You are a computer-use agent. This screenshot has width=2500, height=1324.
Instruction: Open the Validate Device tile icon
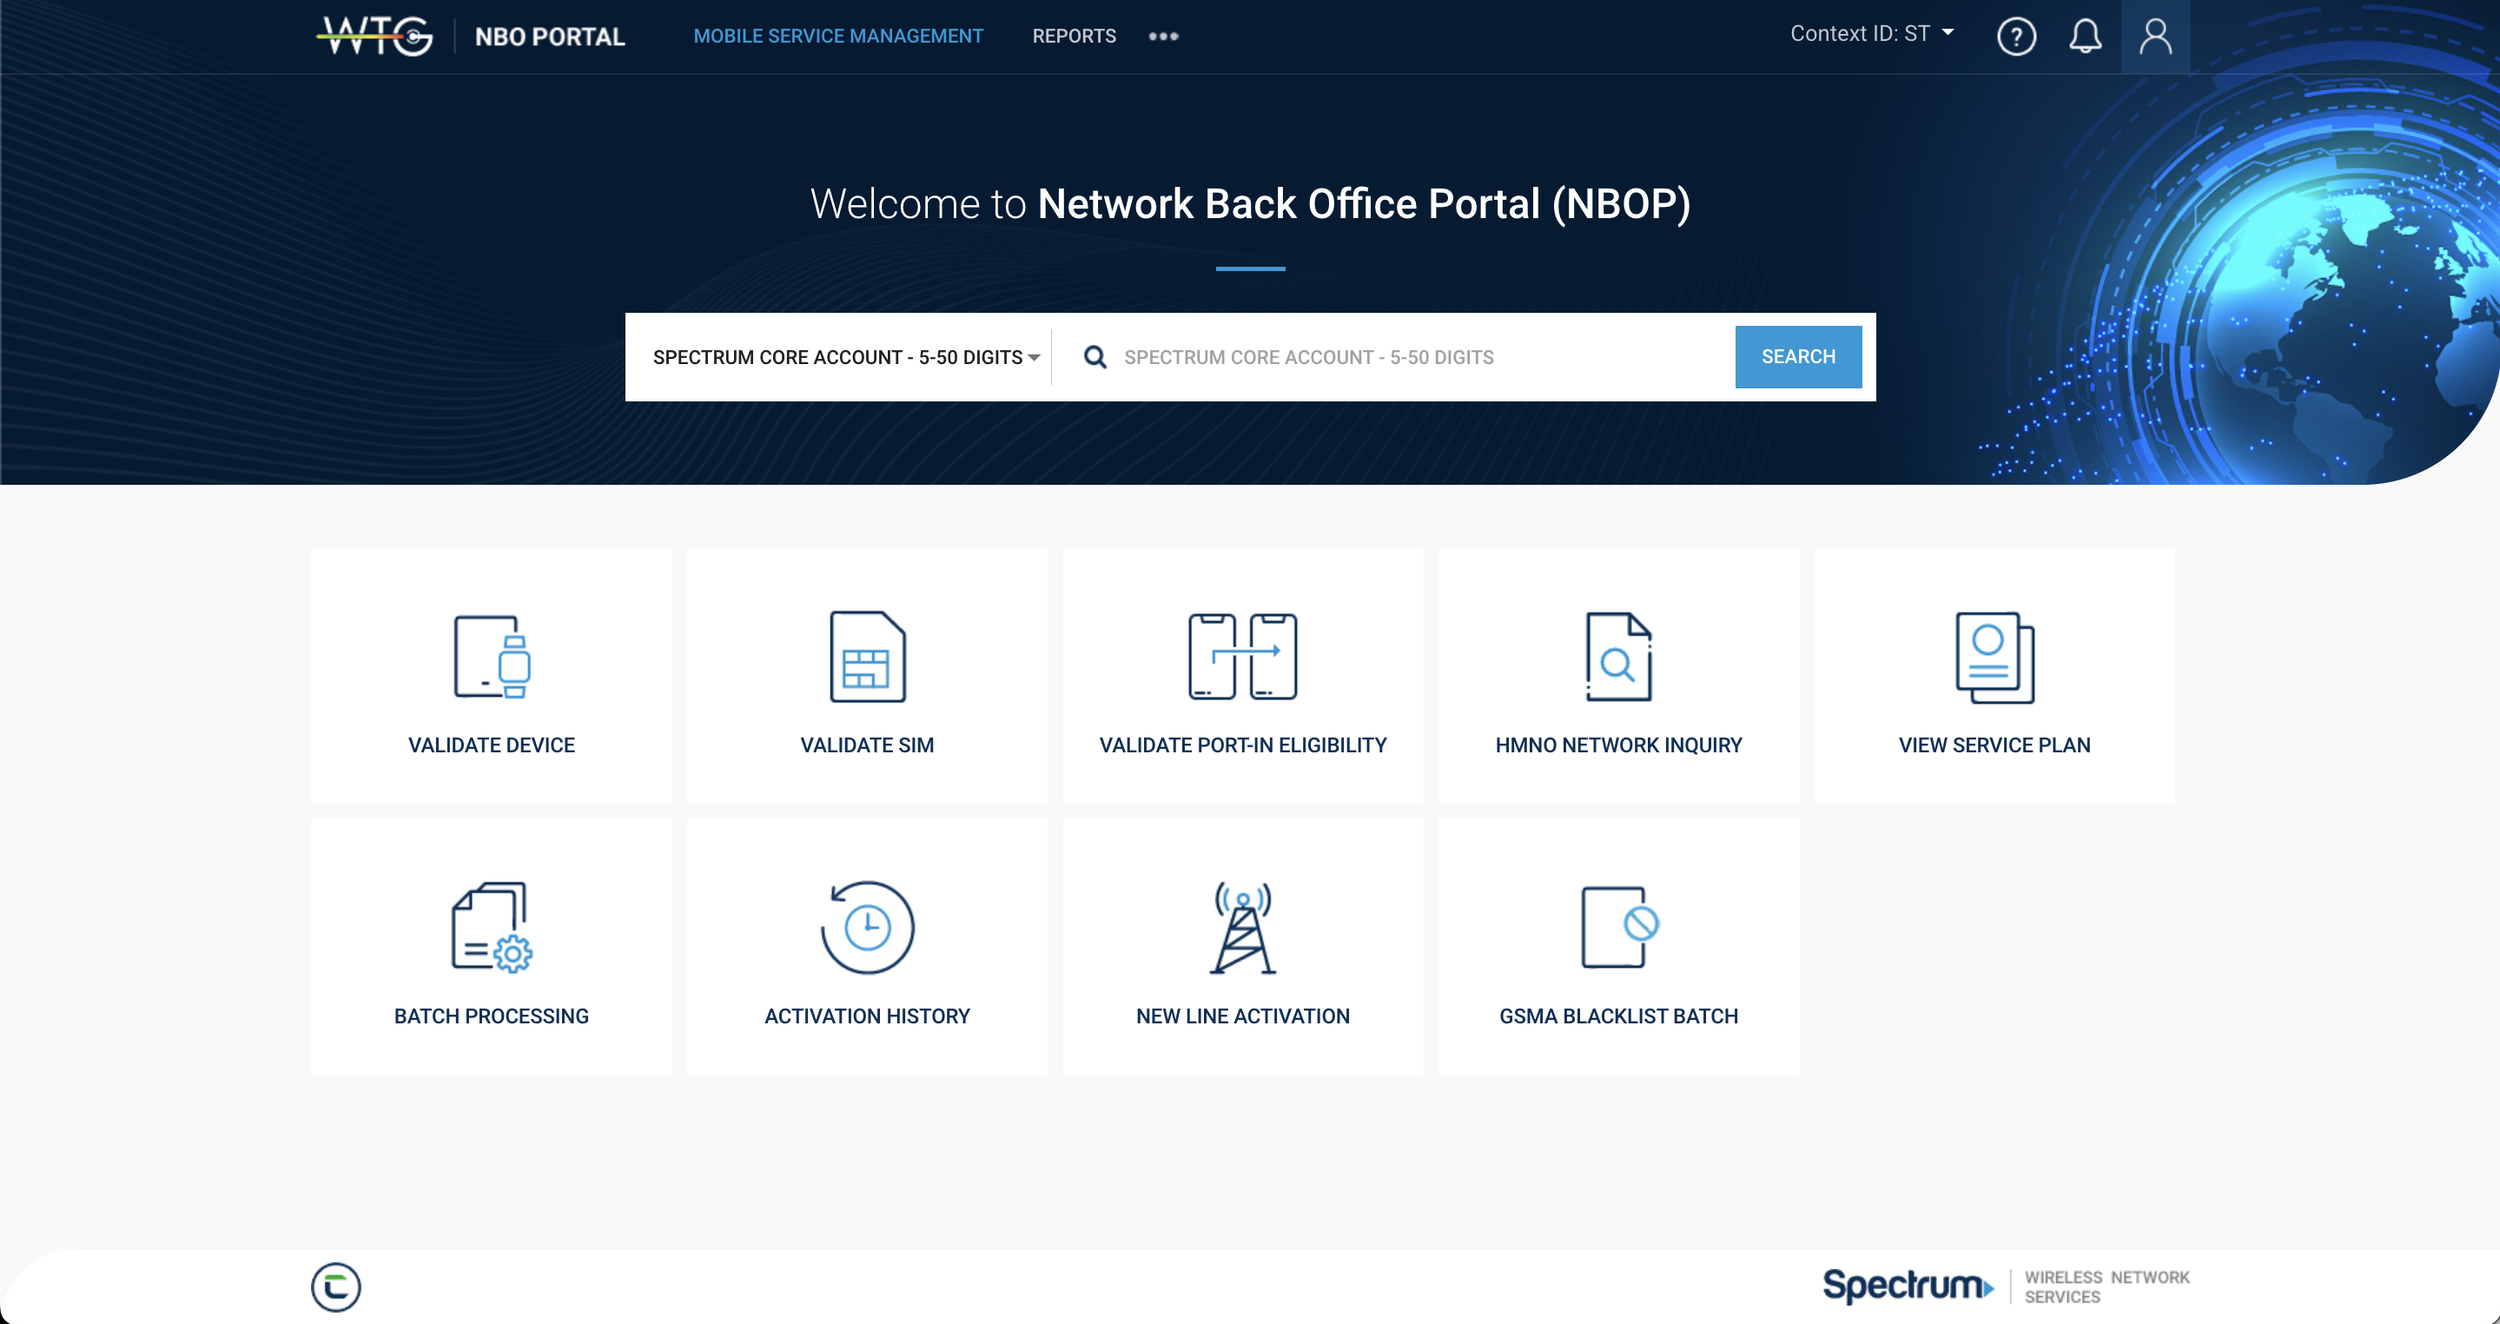(491, 656)
